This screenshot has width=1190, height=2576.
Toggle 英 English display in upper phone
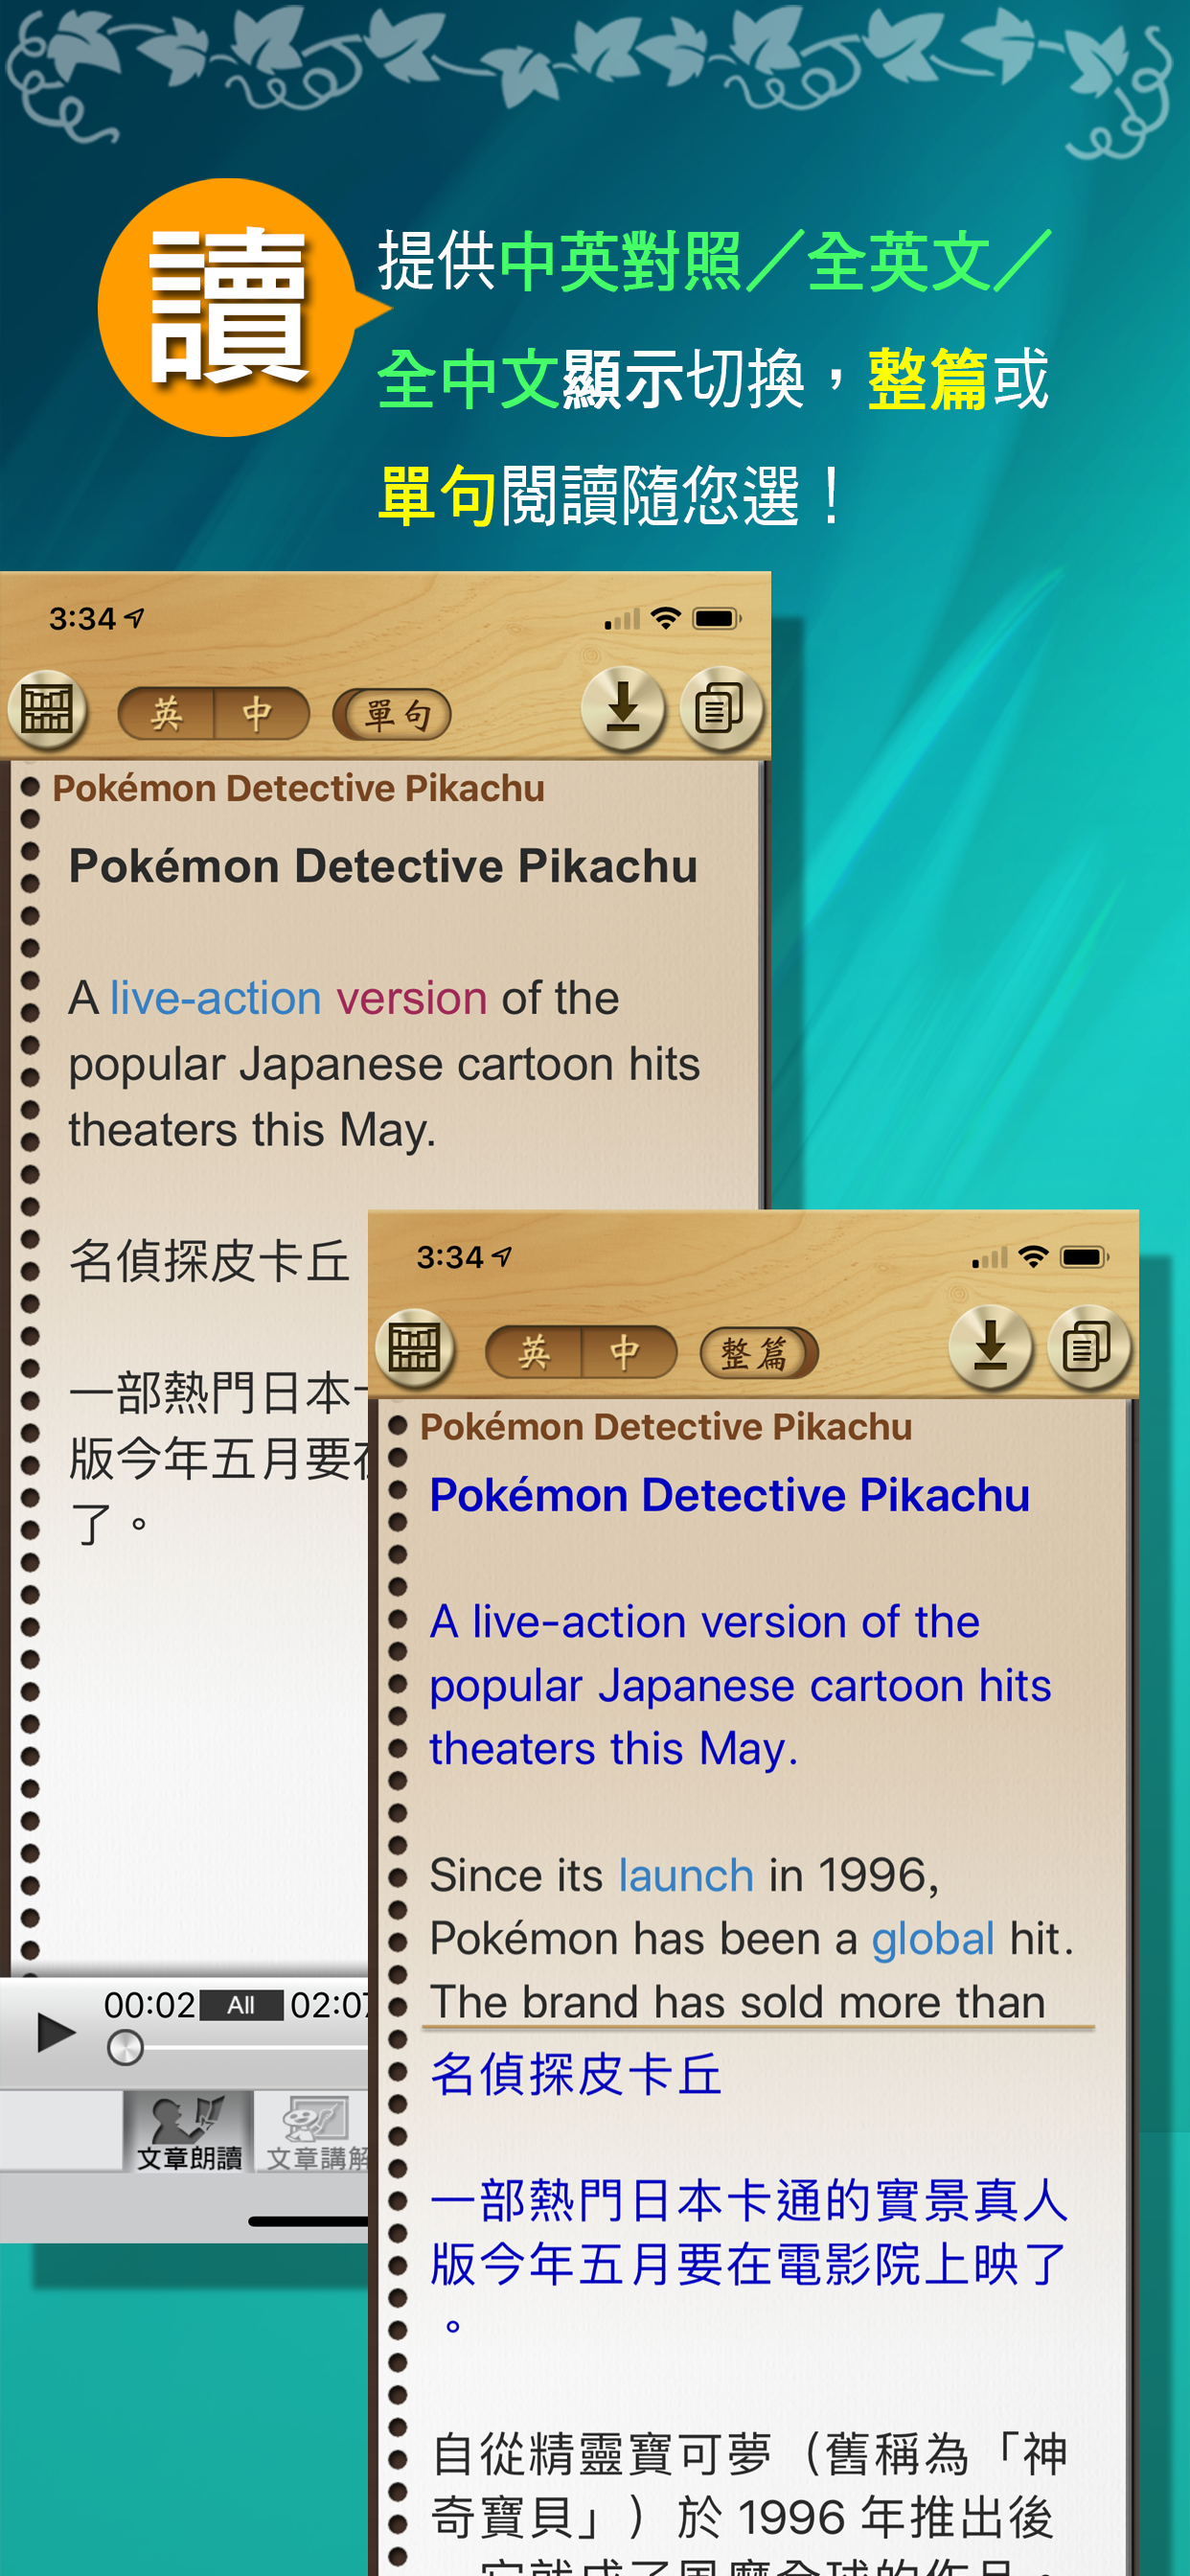pos(166,714)
